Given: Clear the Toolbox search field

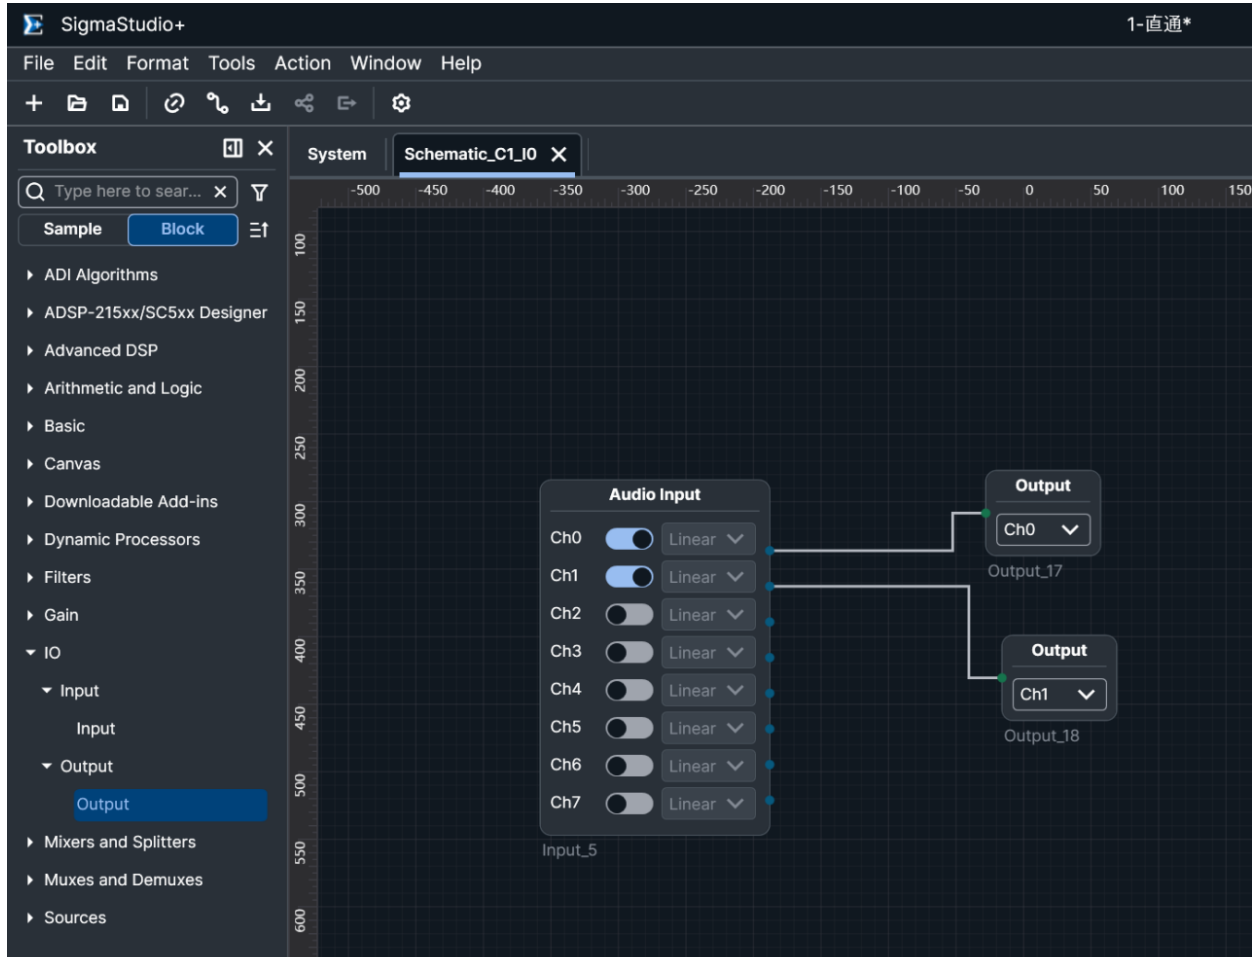Looking at the screenshot, I should pyautogui.click(x=220, y=192).
